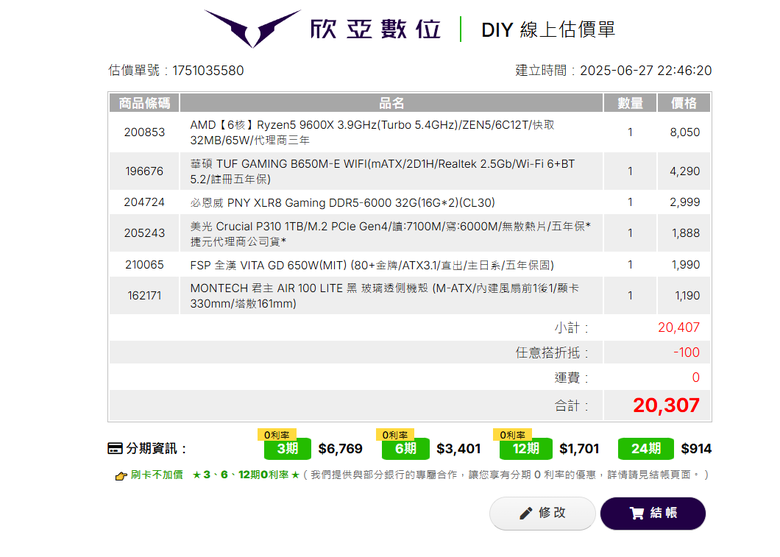The width and height of the screenshot is (780, 557).
Task: Click the Crucial P310 1TB product name
Action: coord(390,233)
